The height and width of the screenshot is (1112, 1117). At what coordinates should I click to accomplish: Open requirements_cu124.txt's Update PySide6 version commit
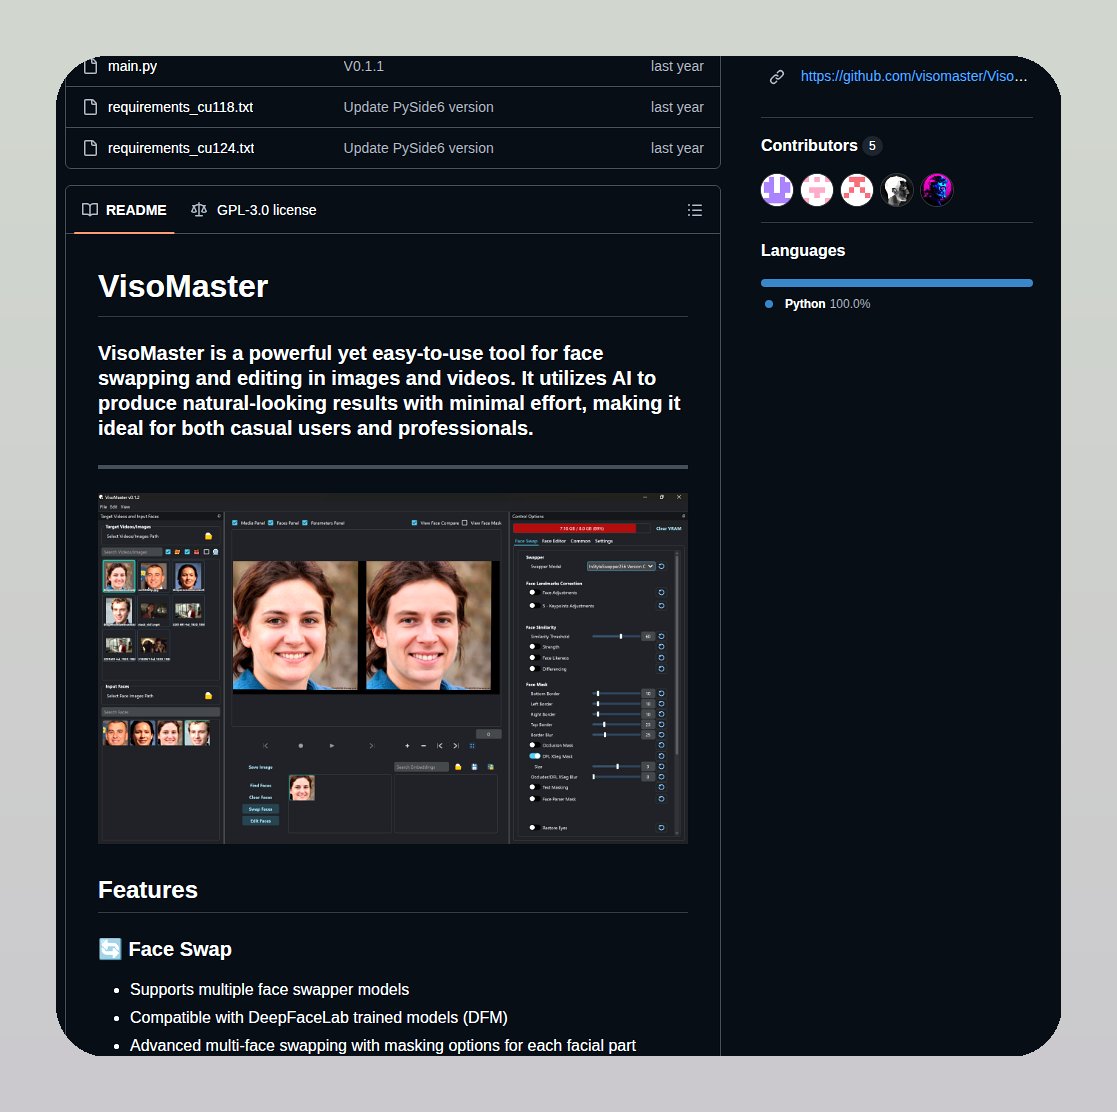418,148
